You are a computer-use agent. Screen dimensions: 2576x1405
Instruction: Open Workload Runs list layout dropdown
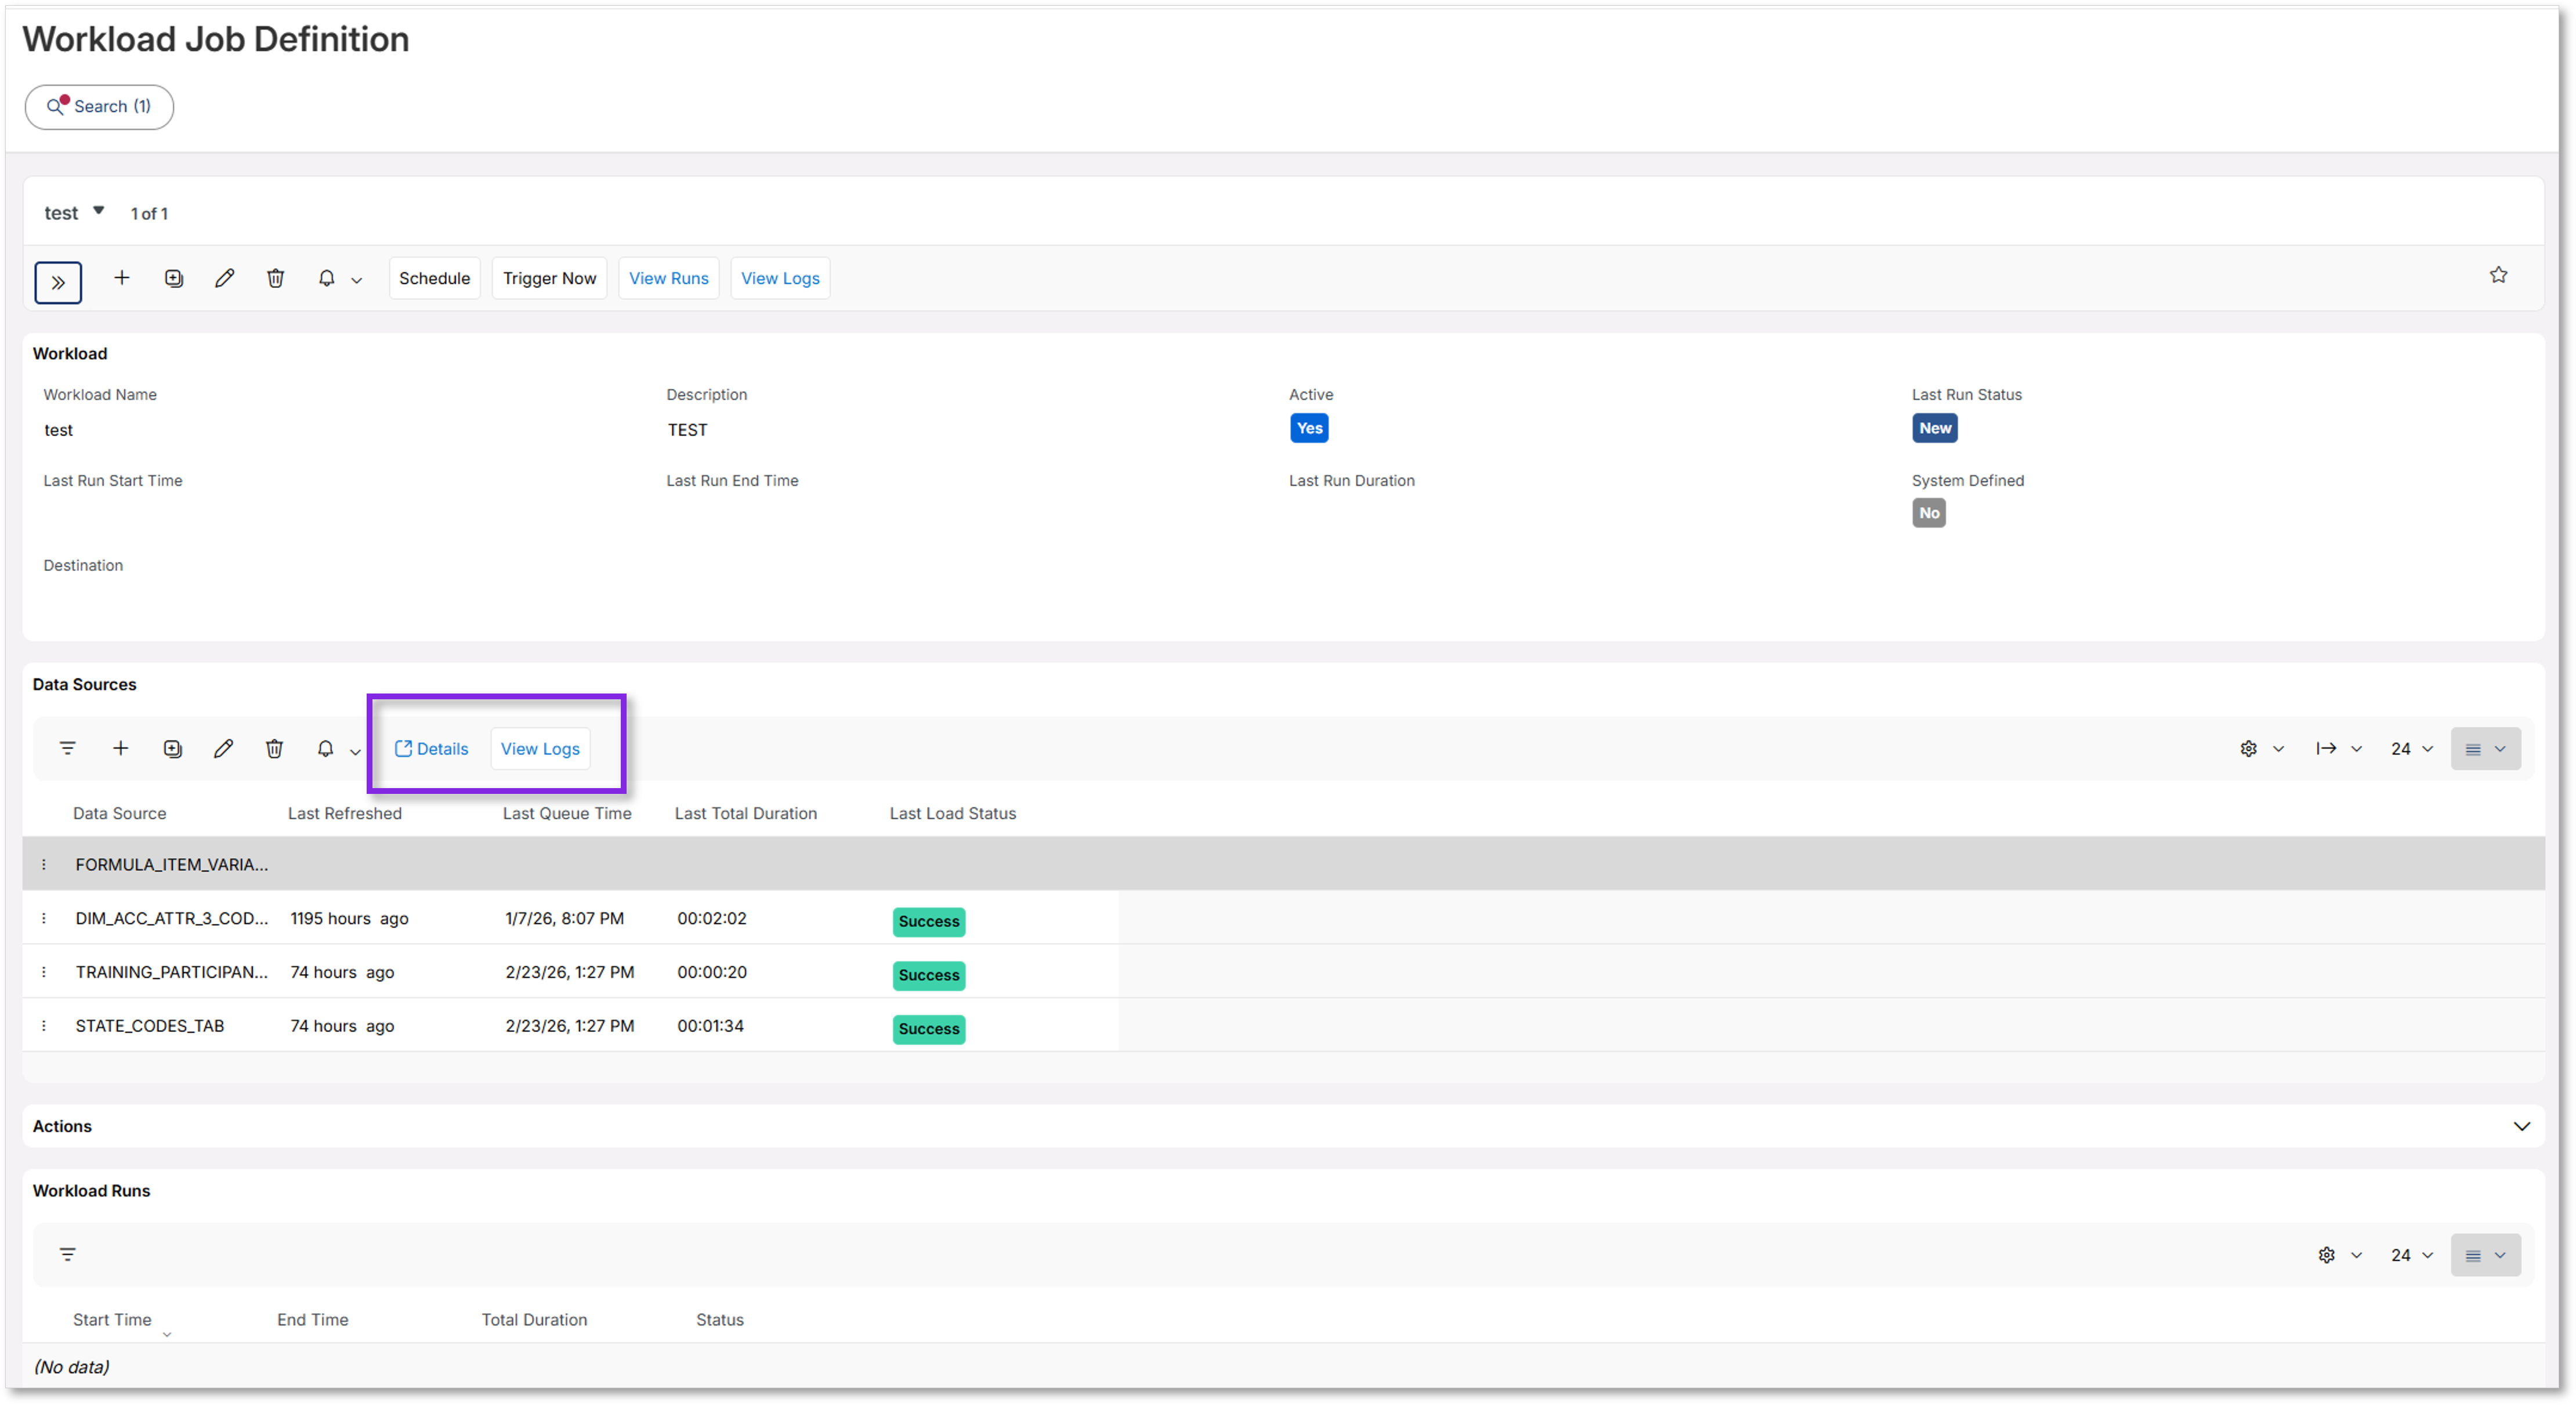click(x=2485, y=1255)
